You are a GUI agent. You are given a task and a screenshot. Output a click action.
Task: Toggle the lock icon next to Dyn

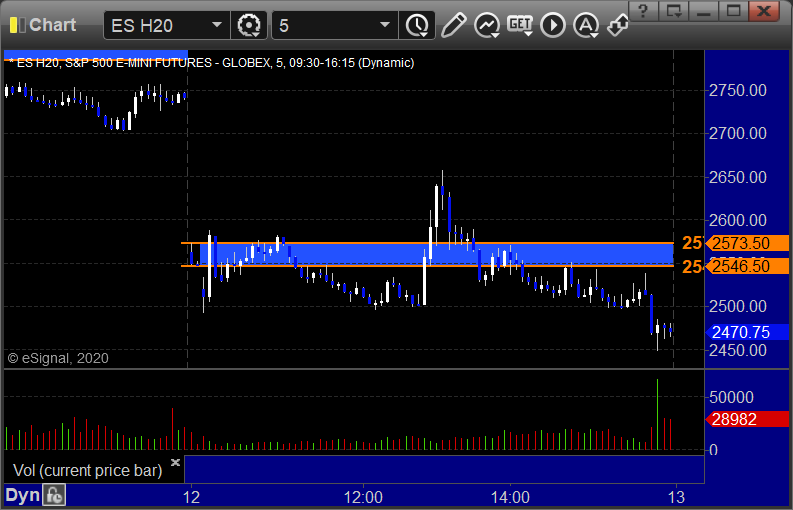pyautogui.click(x=54, y=495)
